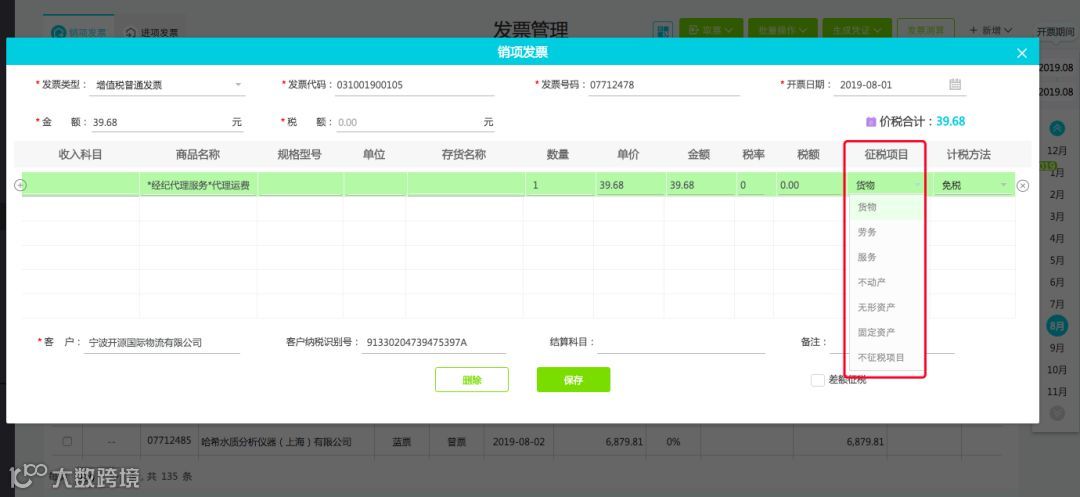Click the purple icon beside 价税合计
Image resolution: width=1080 pixels, height=497 pixels.
[871, 122]
